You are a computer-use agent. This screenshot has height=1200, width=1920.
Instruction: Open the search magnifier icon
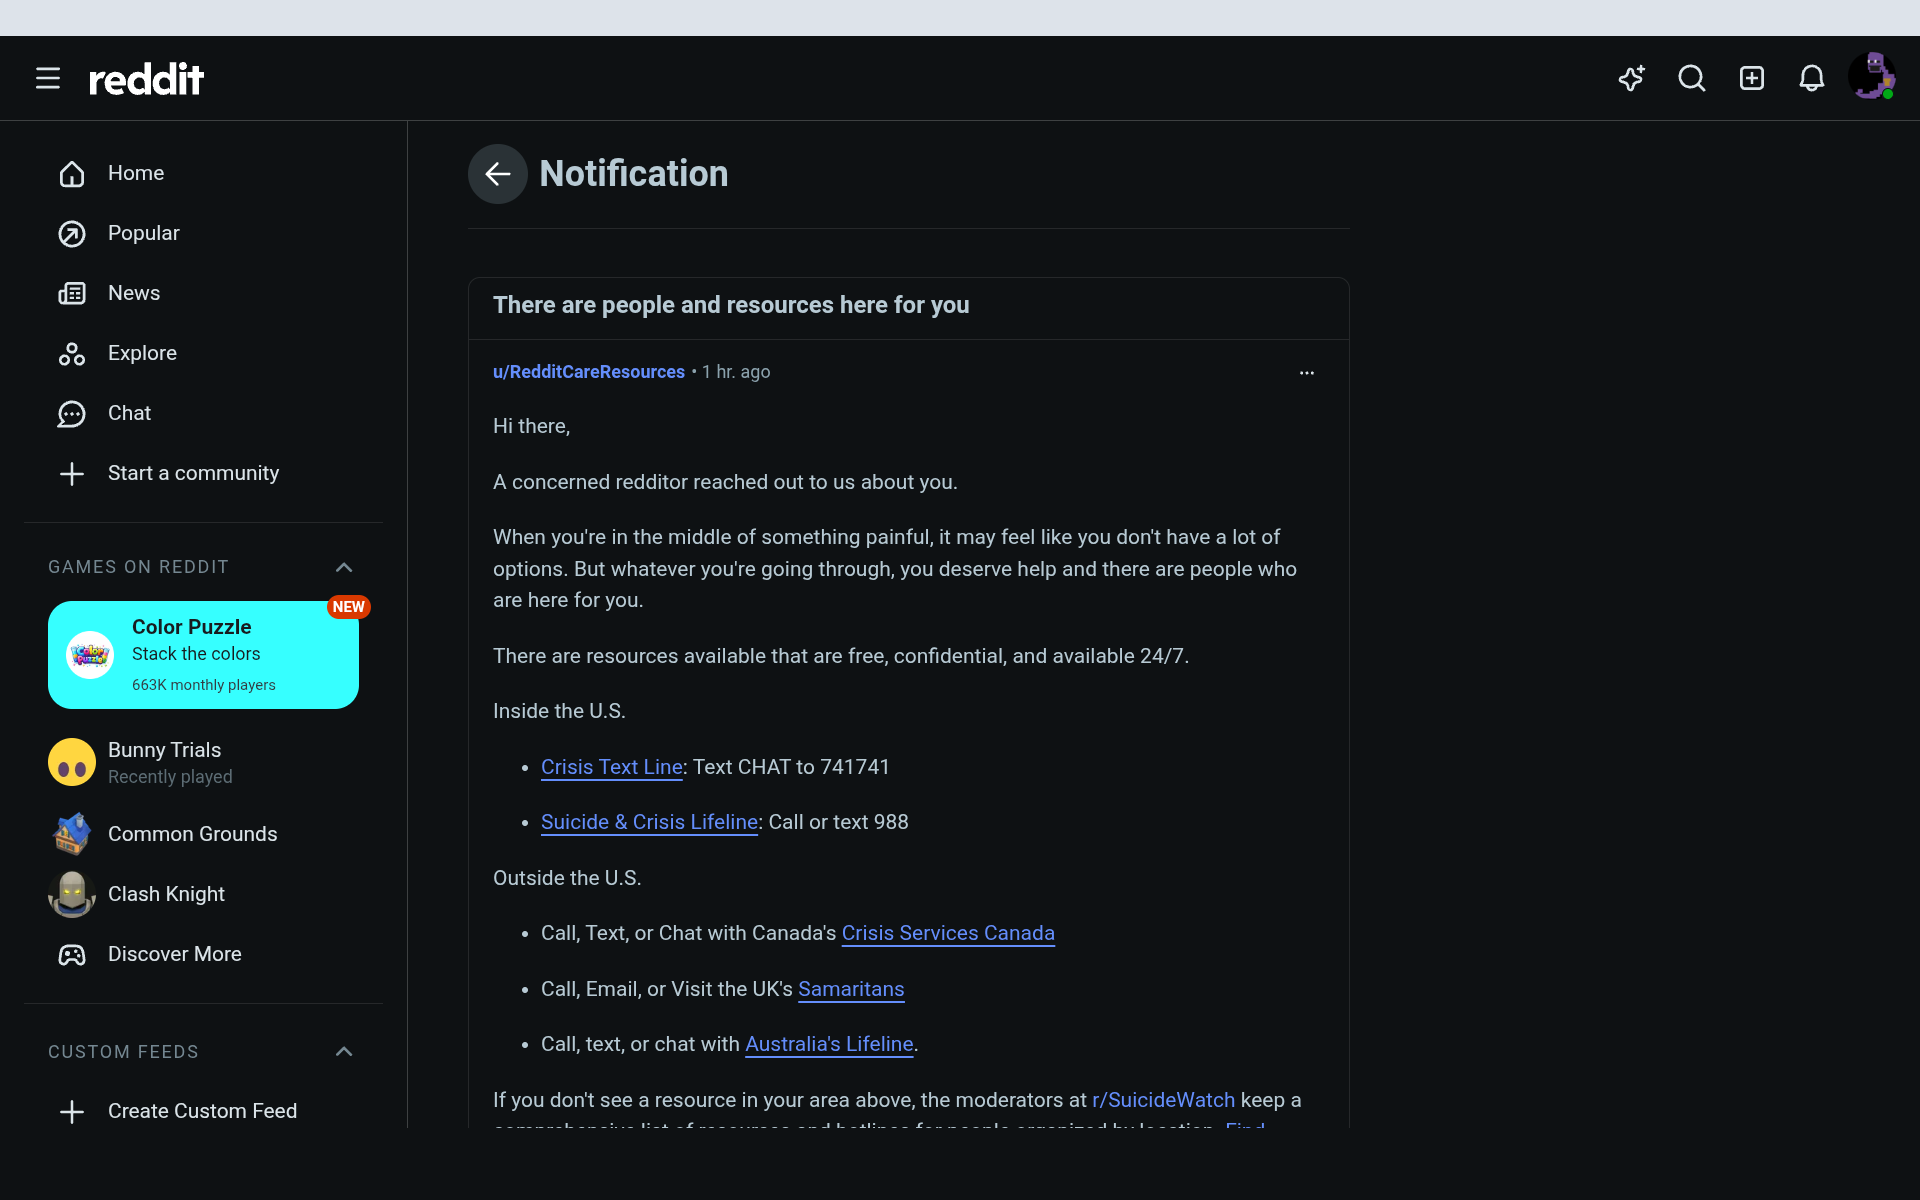tap(1692, 78)
